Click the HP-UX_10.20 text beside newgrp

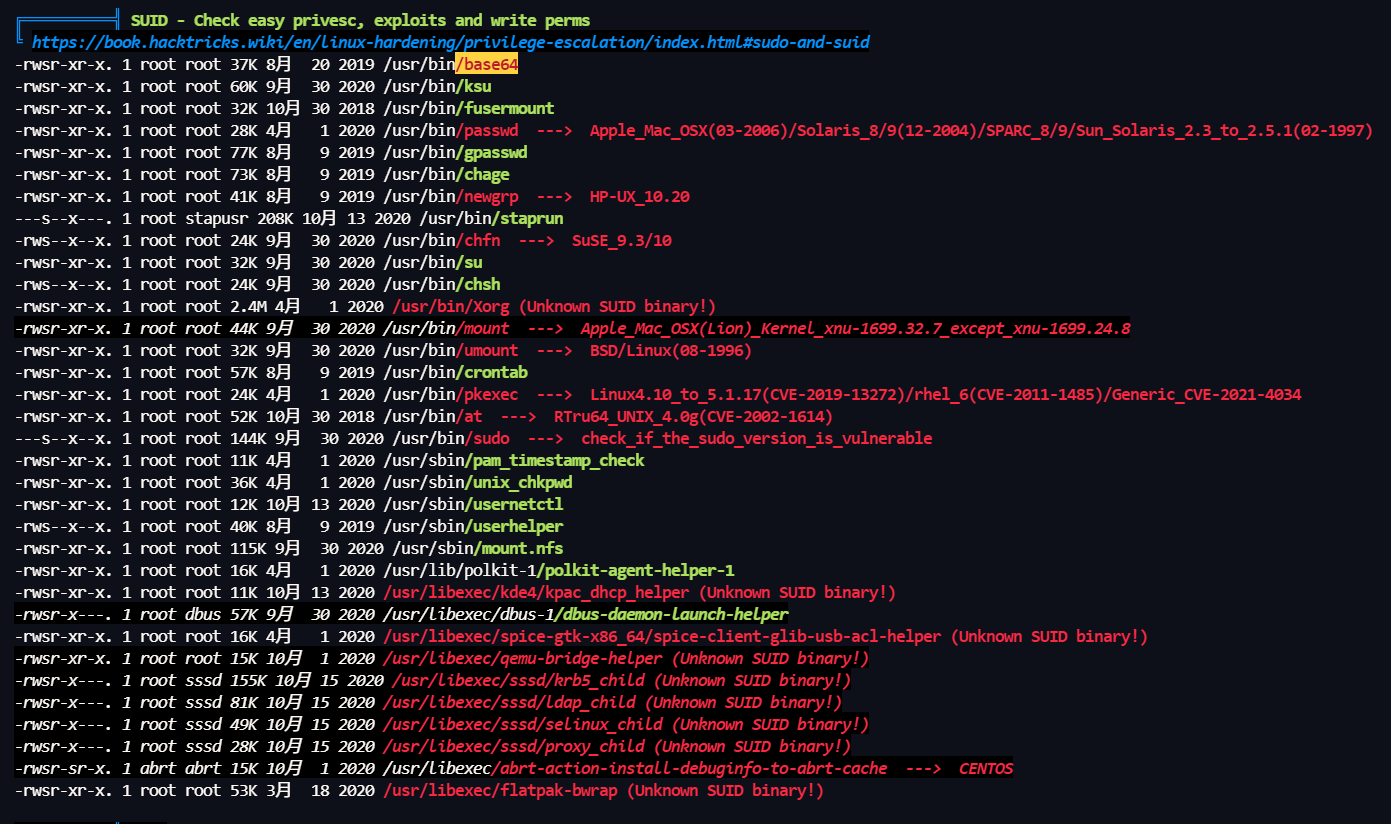click(639, 196)
